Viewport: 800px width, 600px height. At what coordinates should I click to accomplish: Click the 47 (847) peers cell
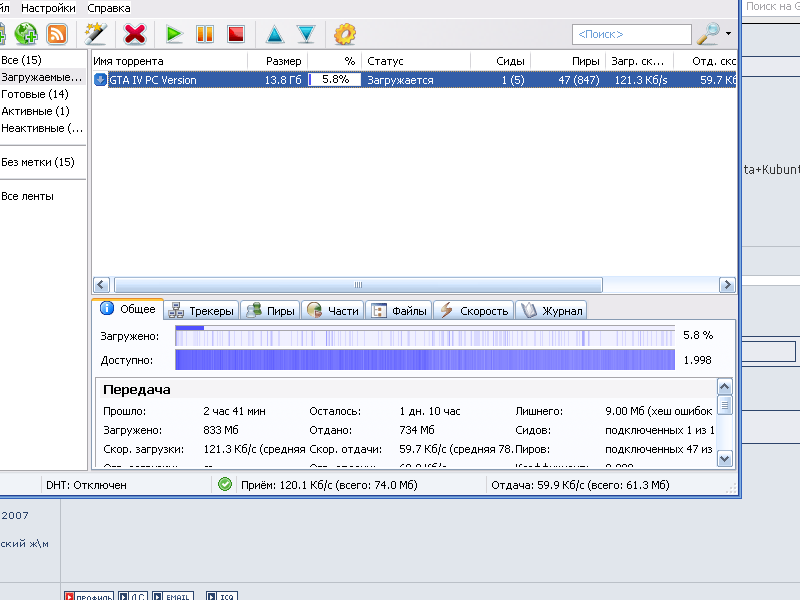579,80
